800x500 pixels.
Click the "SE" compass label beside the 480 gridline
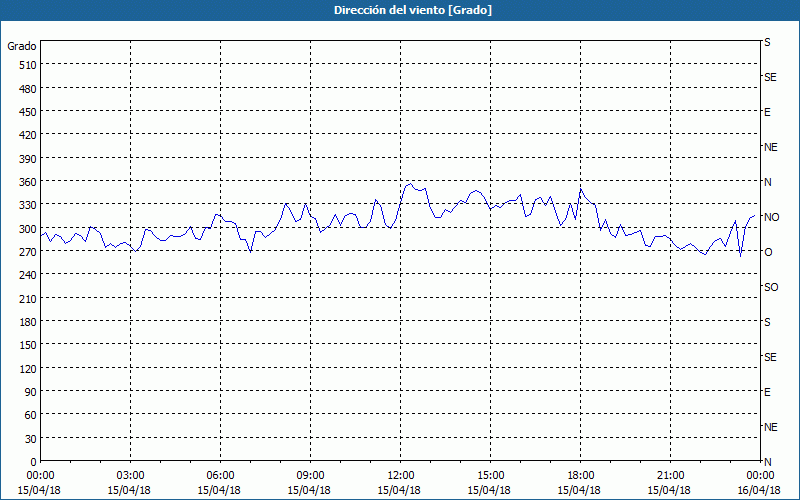click(x=770, y=77)
